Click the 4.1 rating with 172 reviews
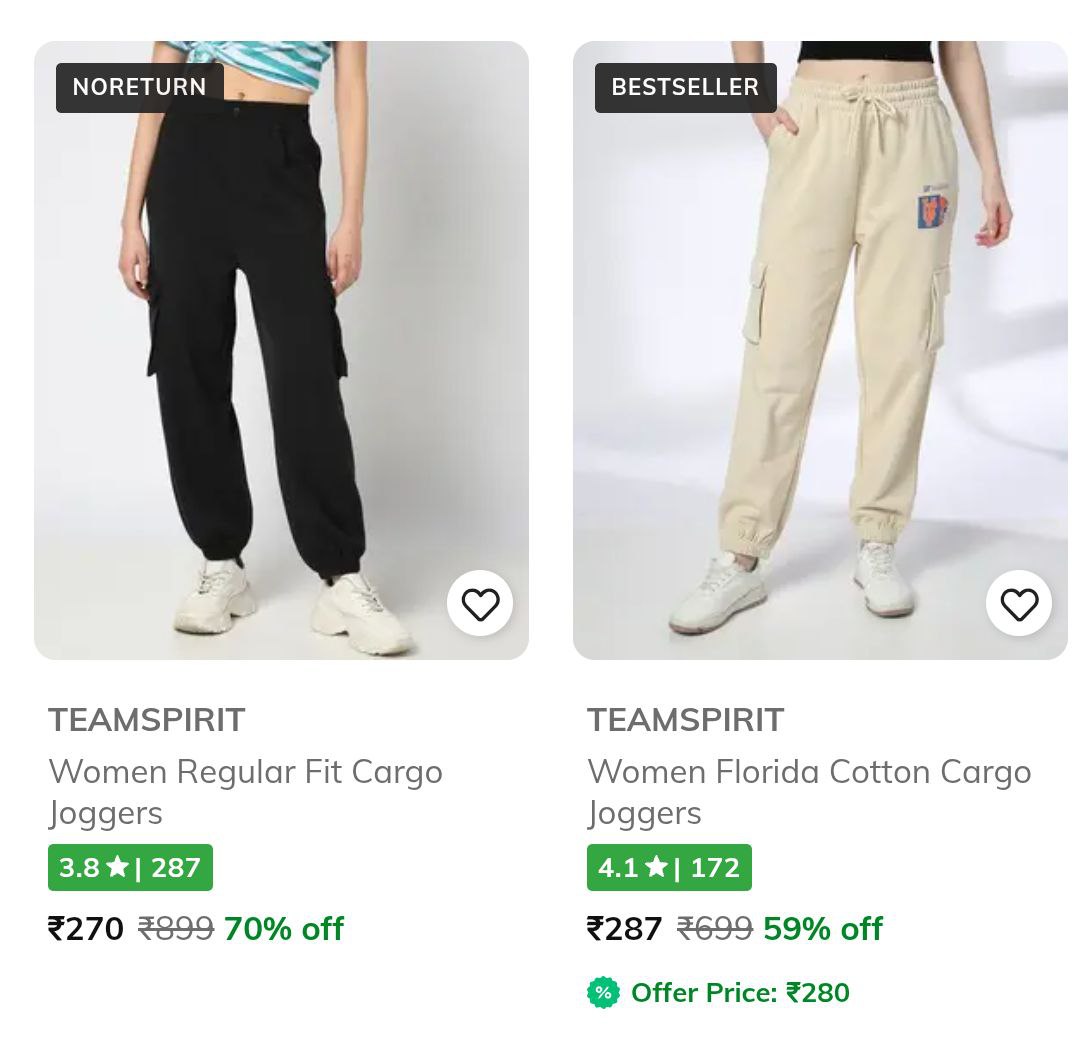This screenshot has width=1079, height=1040. click(669, 866)
